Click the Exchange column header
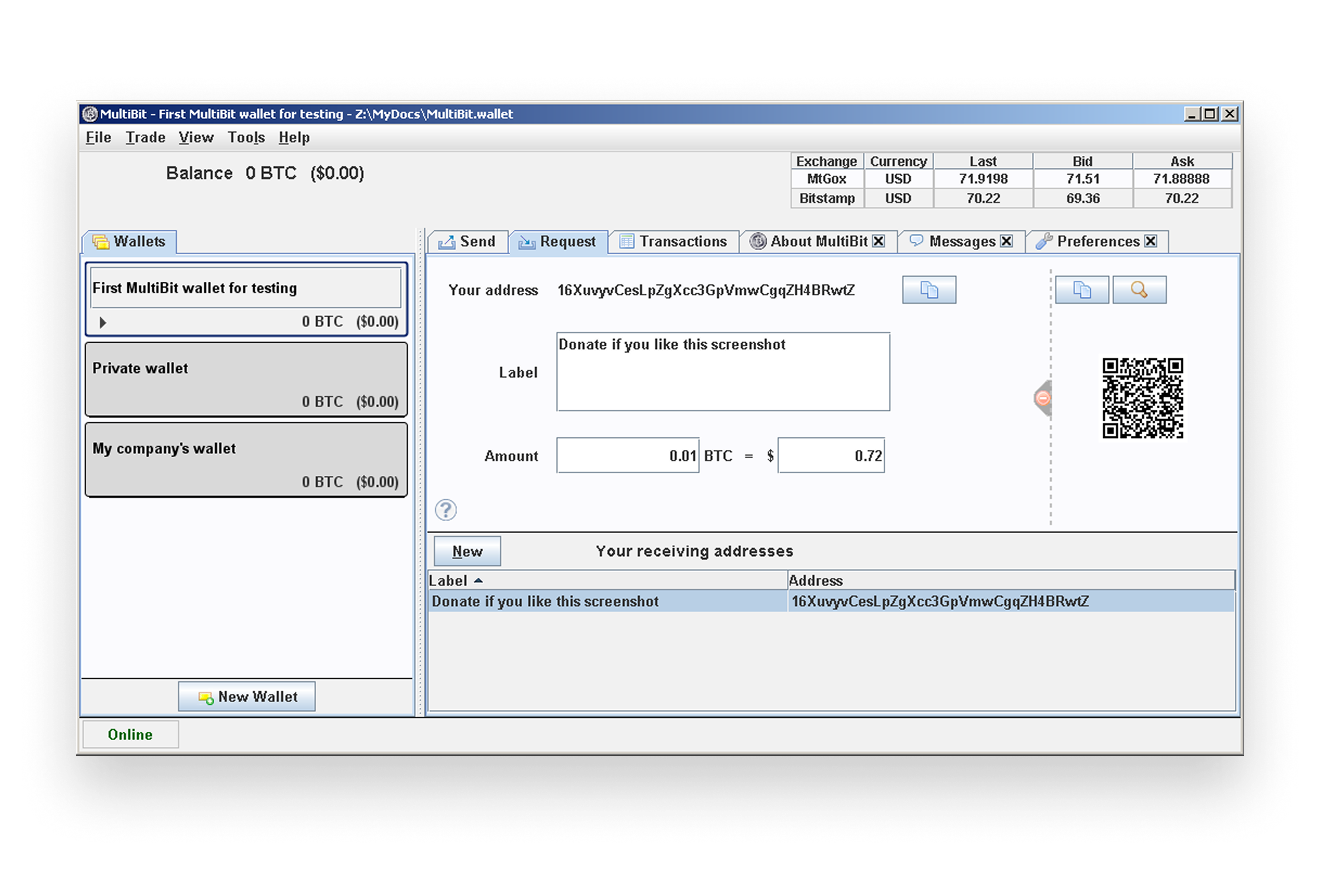The width and height of the screenshot is (1320, 888). click(x=827, y=161)
